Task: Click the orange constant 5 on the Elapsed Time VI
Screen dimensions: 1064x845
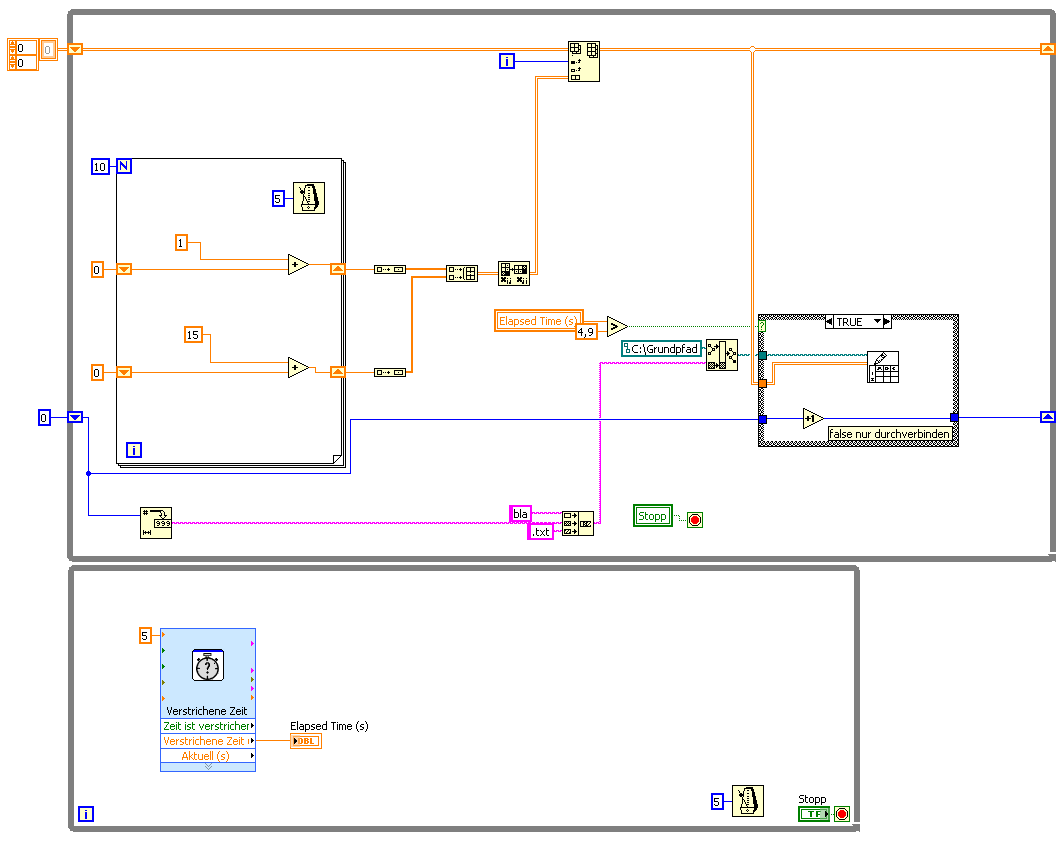Action: 145,636
